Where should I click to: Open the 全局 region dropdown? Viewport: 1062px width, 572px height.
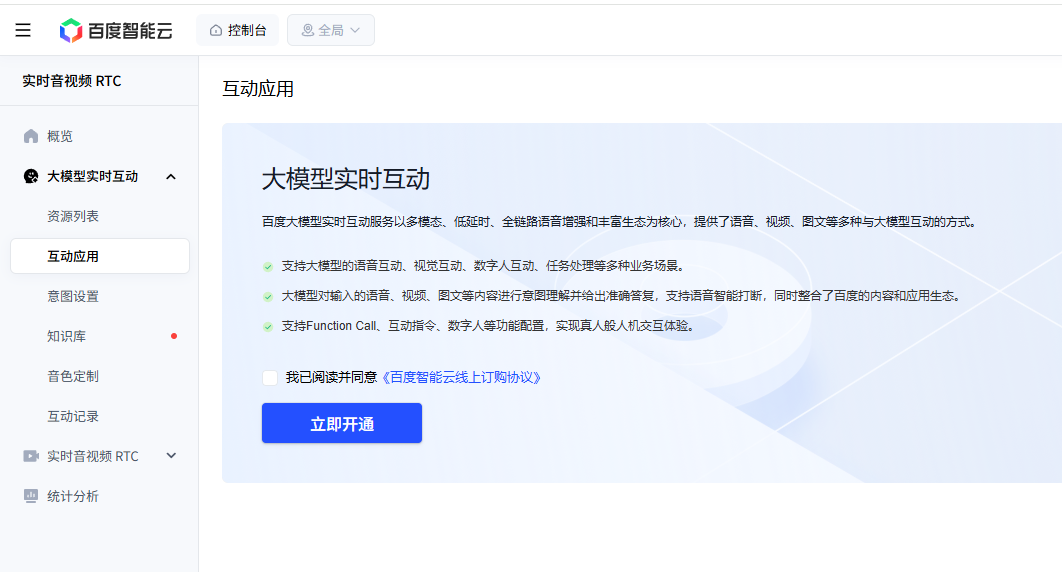(331, 30)
